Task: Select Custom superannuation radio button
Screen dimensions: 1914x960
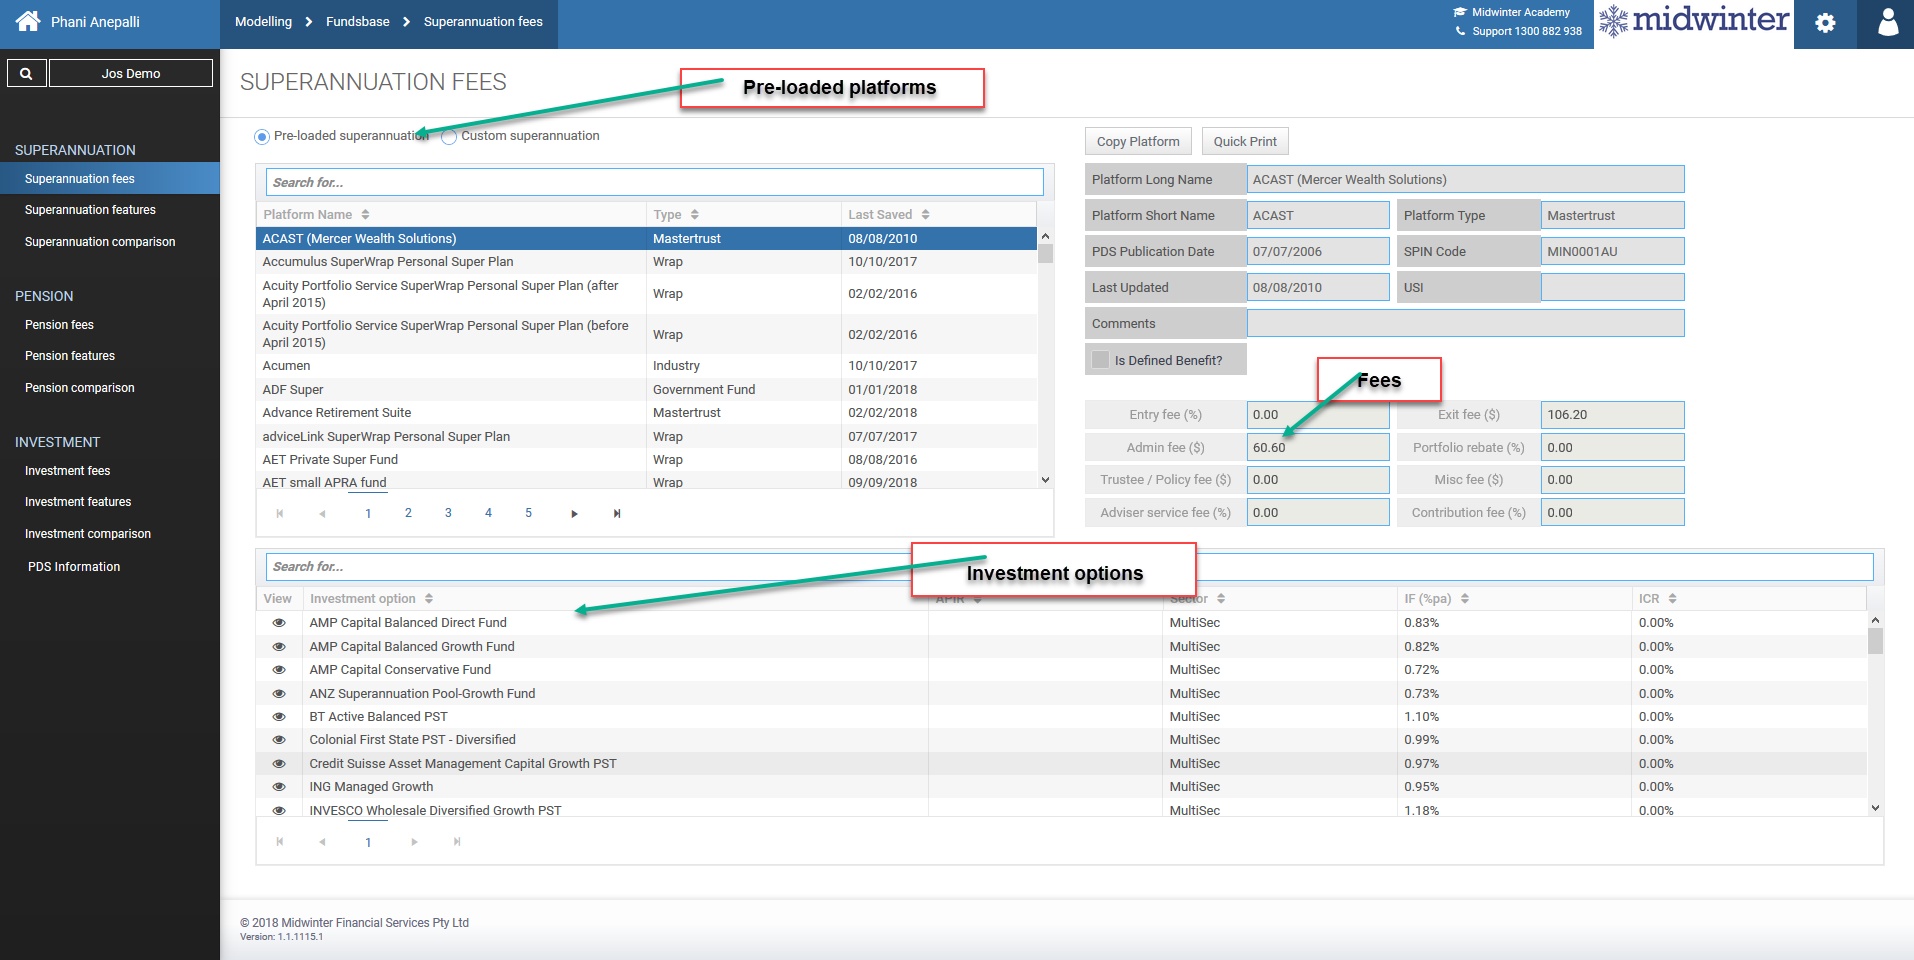Action: pos(449,136)
